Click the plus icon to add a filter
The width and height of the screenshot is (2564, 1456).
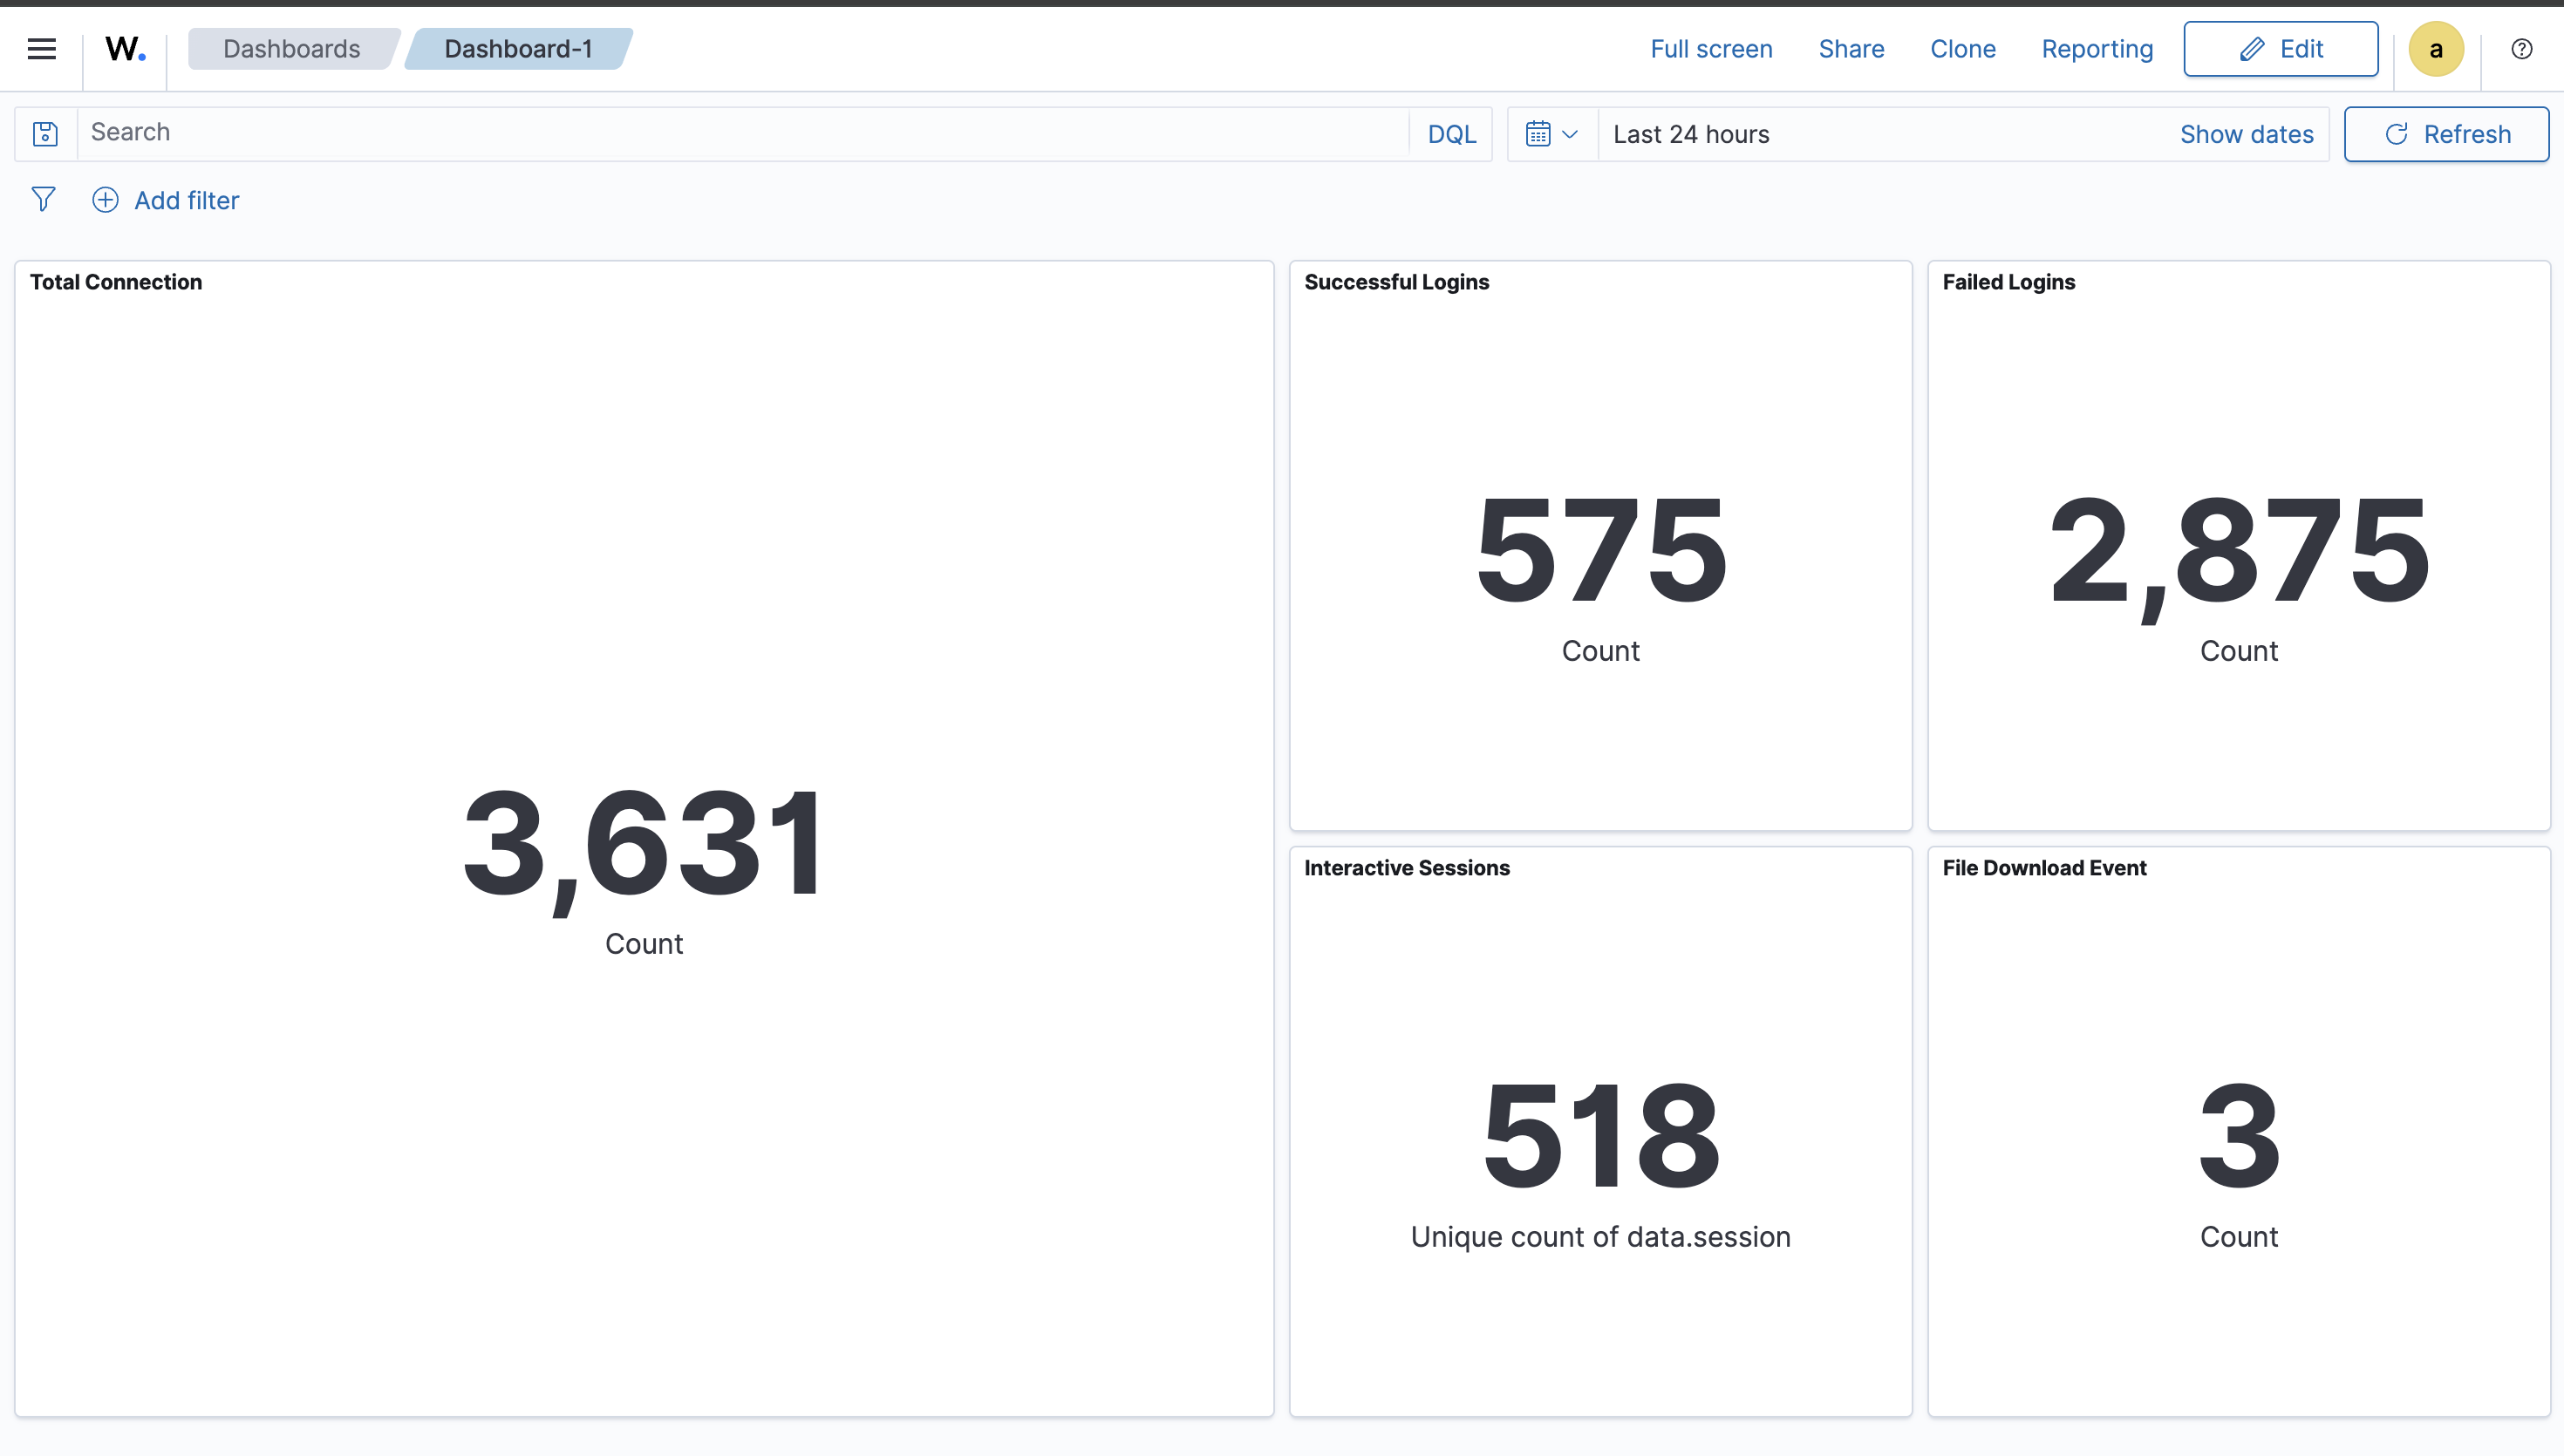click(x=105, y=199)
